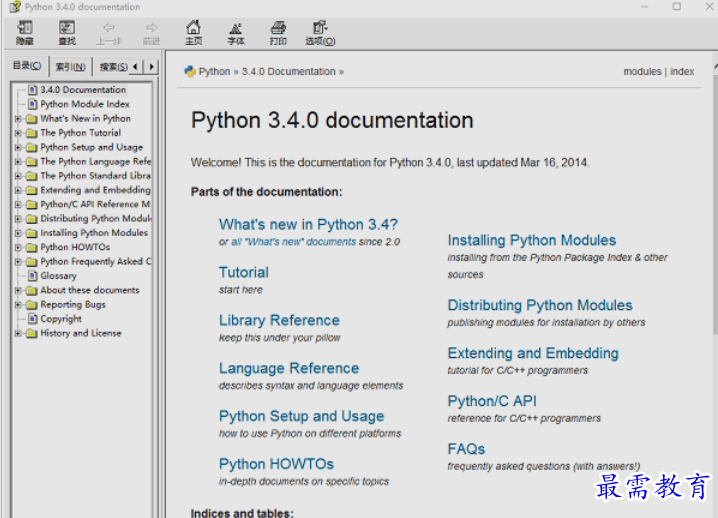This screenshot has height=518, width=718.
Task: Select History and License tree text
Action: pyautogui.click(x=81, y=333)
